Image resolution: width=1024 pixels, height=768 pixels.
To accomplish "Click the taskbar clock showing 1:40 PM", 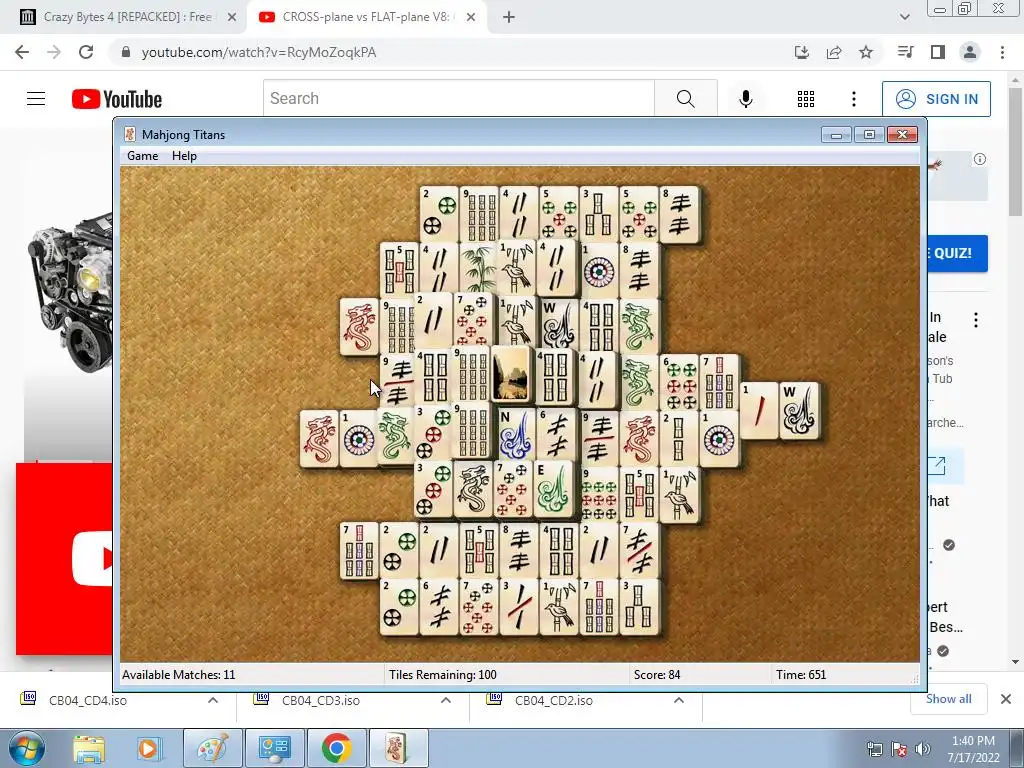I will pos(973,749).
